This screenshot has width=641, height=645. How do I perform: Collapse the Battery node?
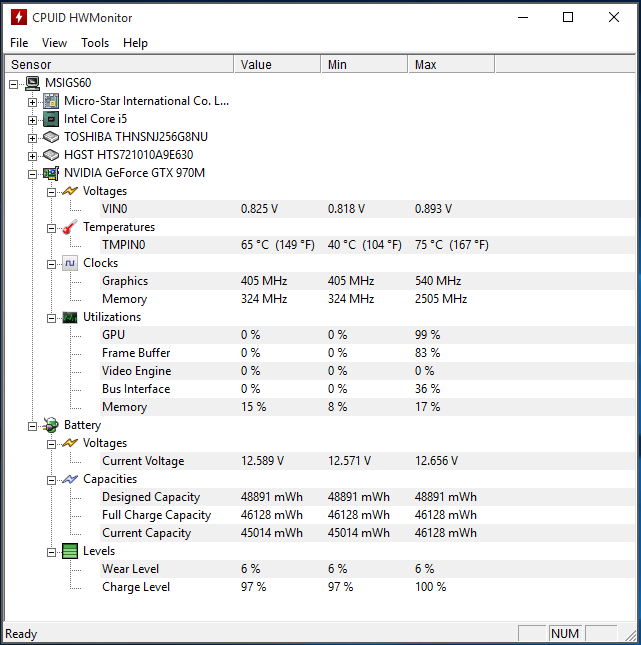pos(33,427)
